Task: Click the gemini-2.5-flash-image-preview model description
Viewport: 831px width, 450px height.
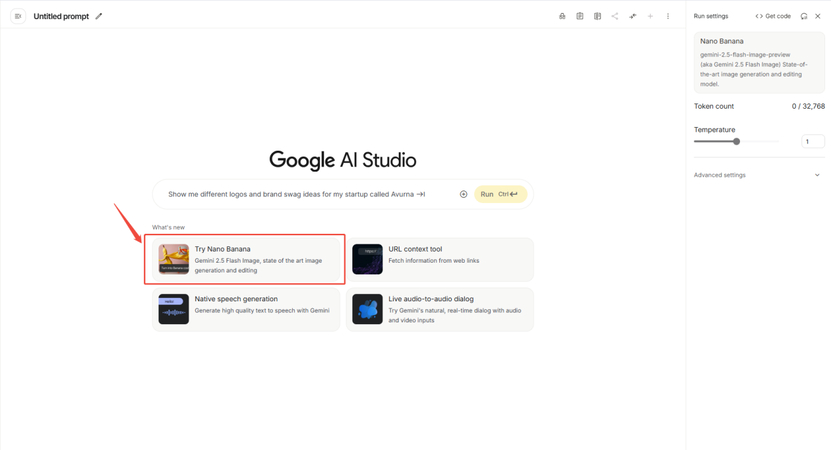Action: pos(753,69)
